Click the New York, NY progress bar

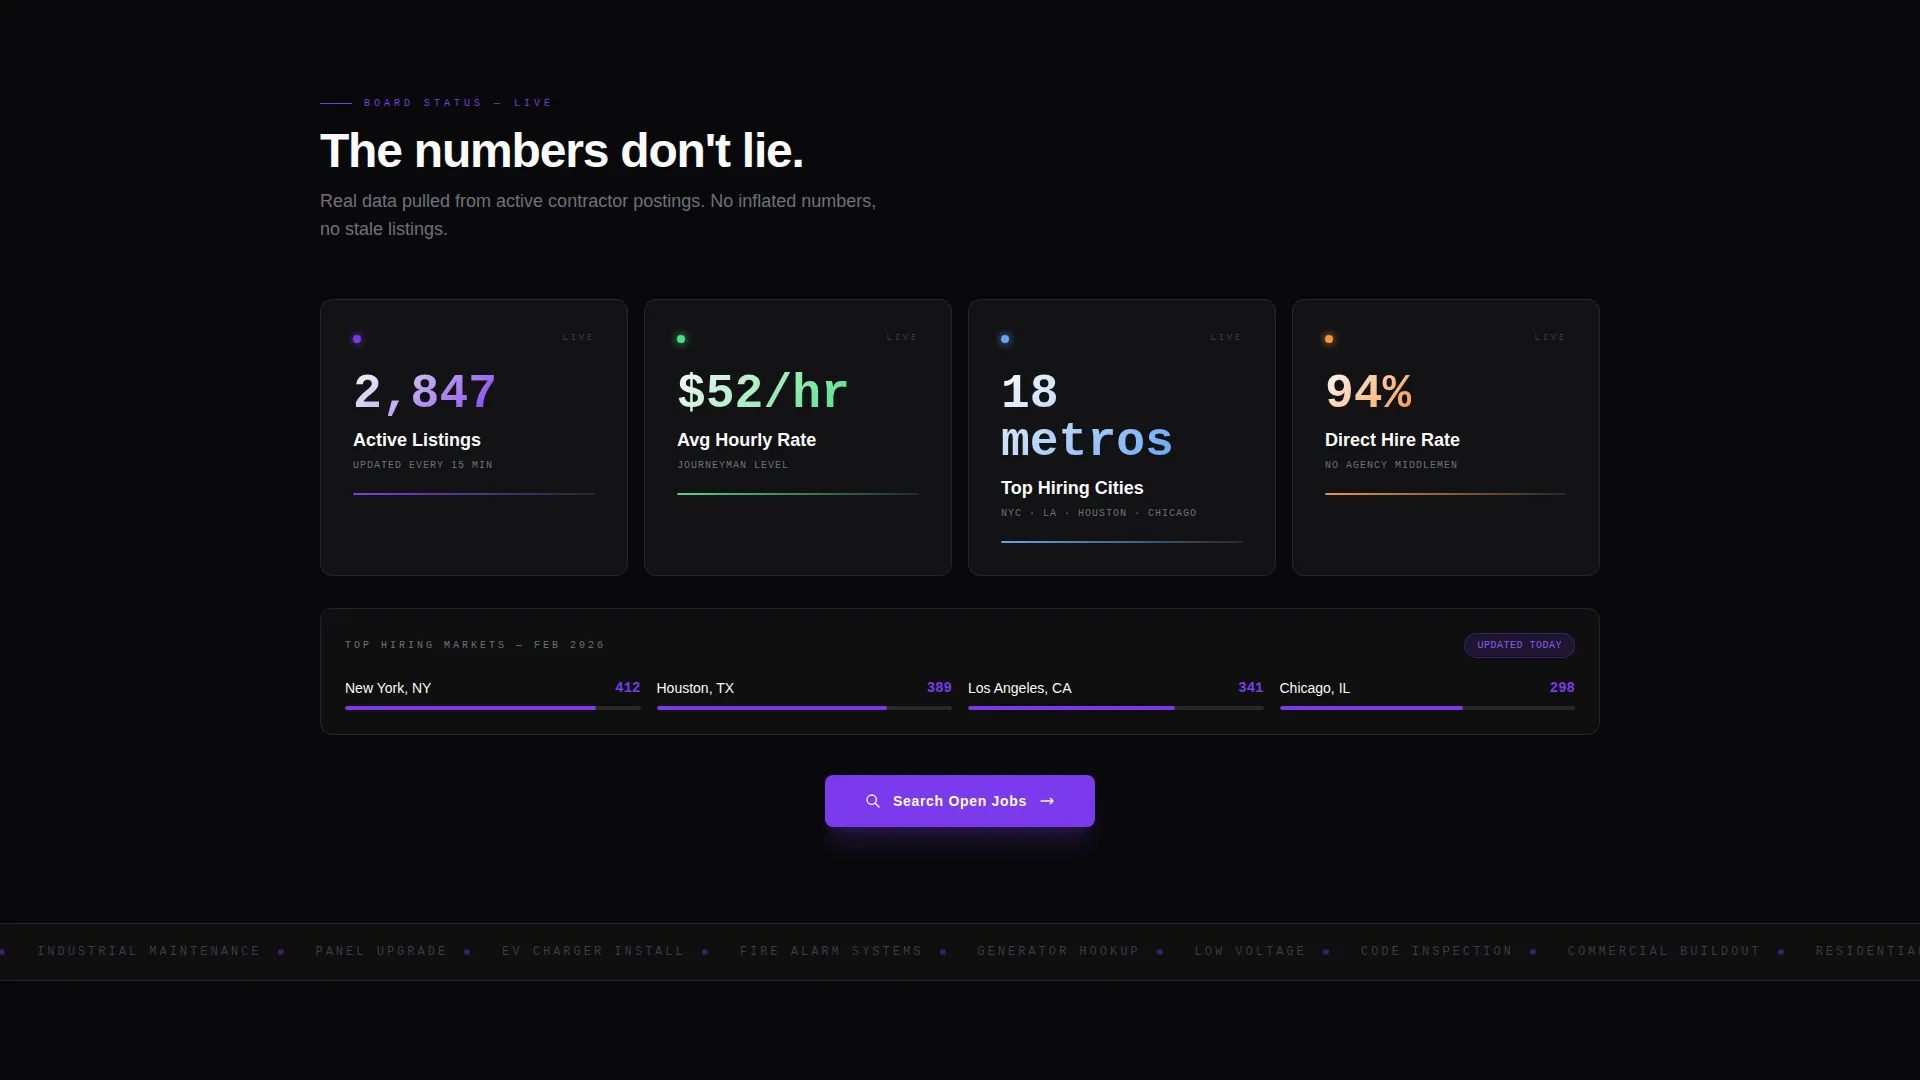point(493,708)
